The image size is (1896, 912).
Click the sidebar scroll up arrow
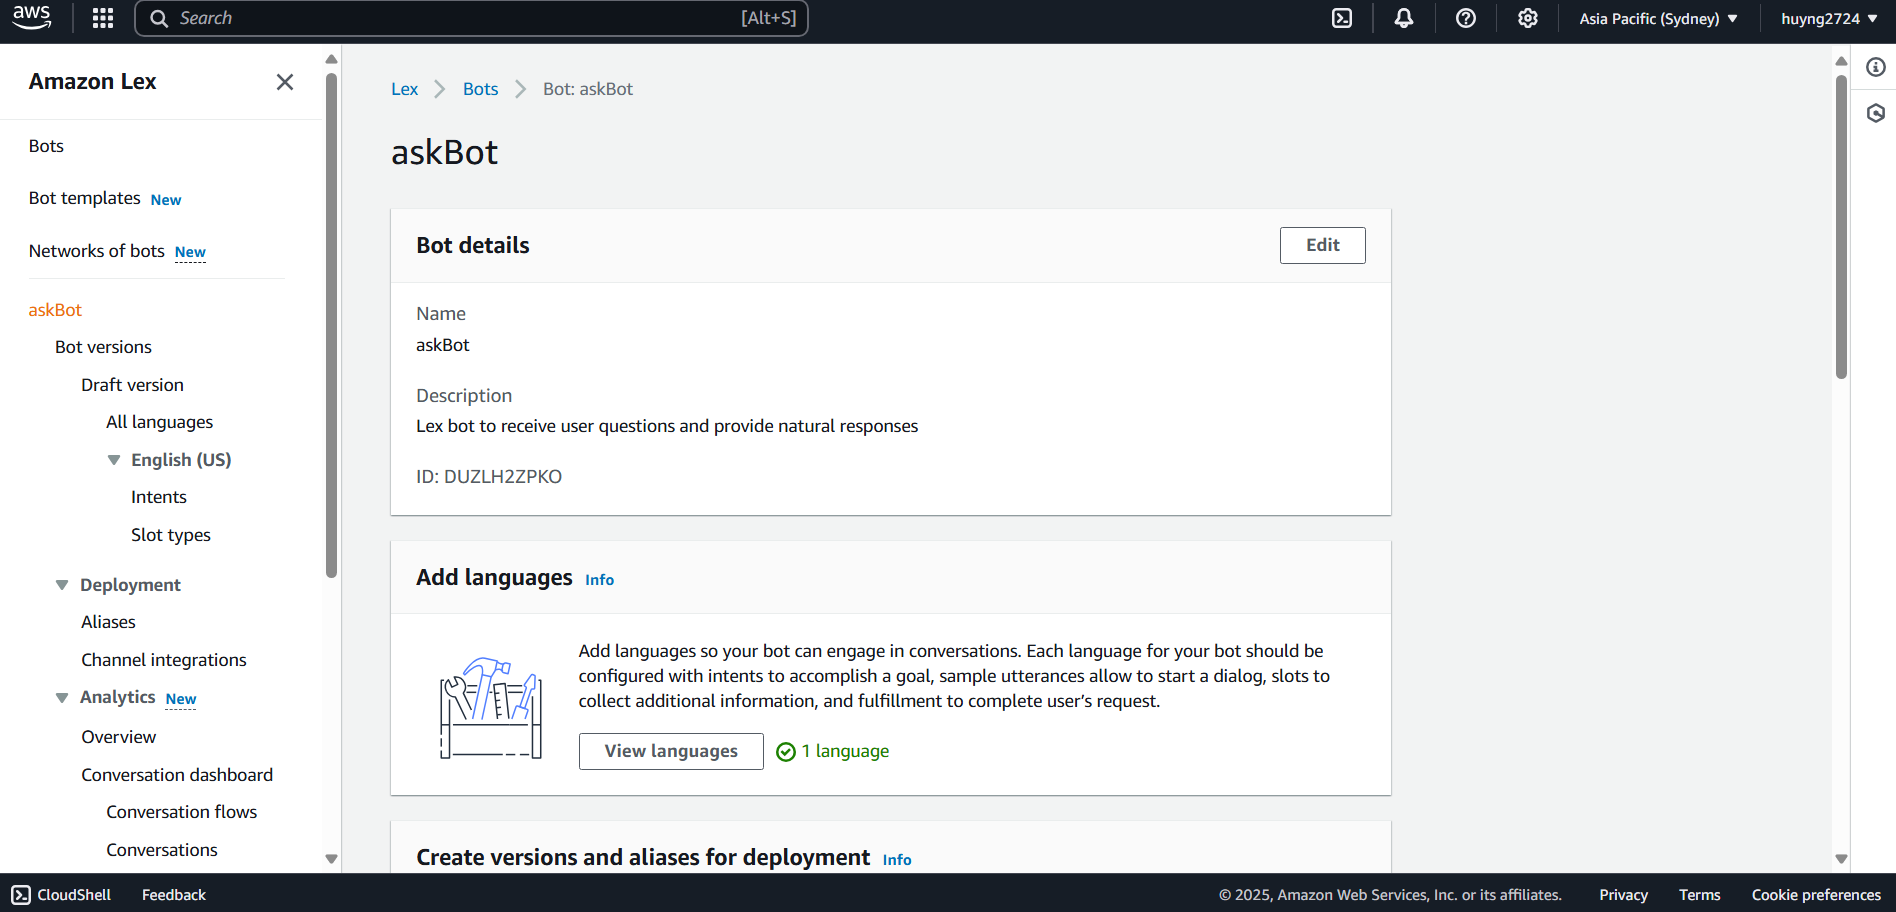coord(331,59)
